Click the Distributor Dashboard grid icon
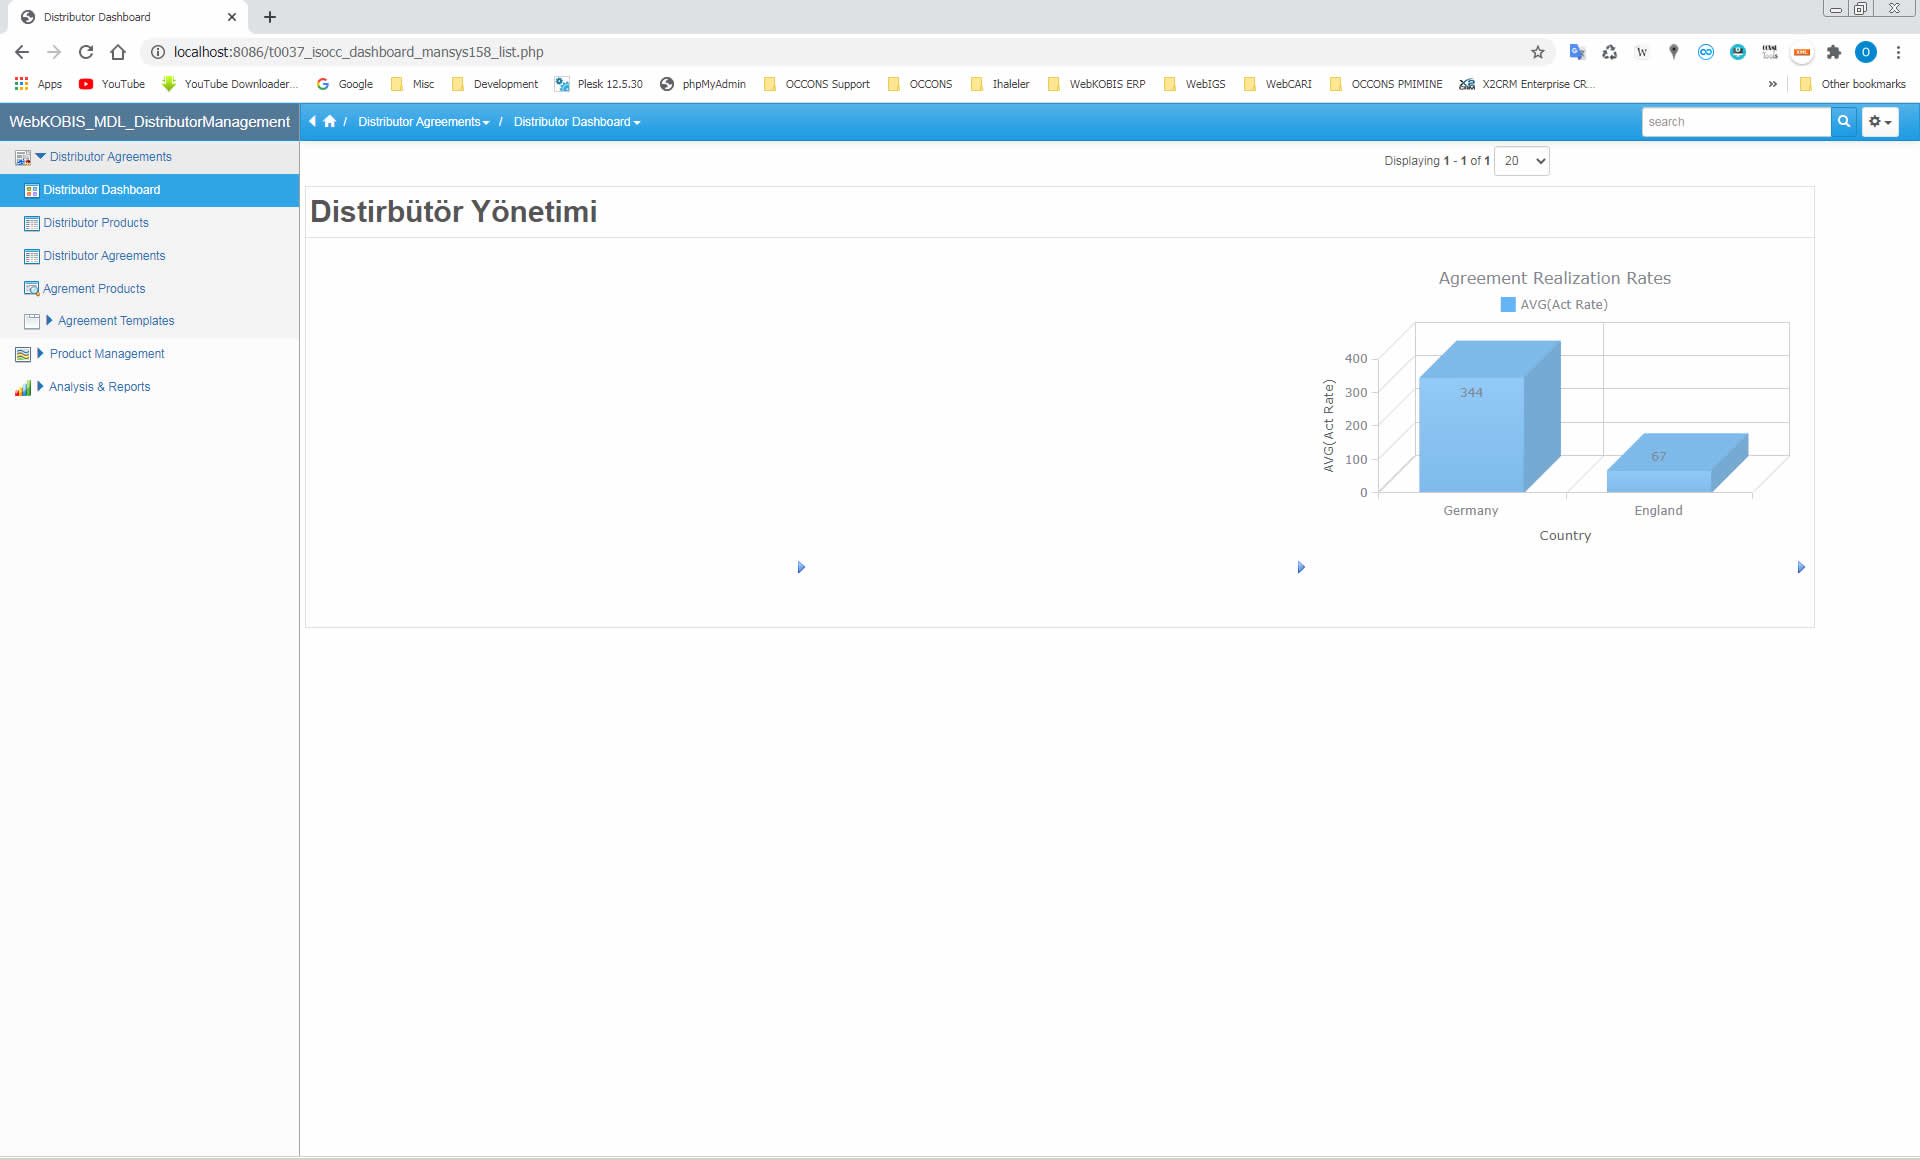Viewport: 1920px width, 1160px height. 32,190
